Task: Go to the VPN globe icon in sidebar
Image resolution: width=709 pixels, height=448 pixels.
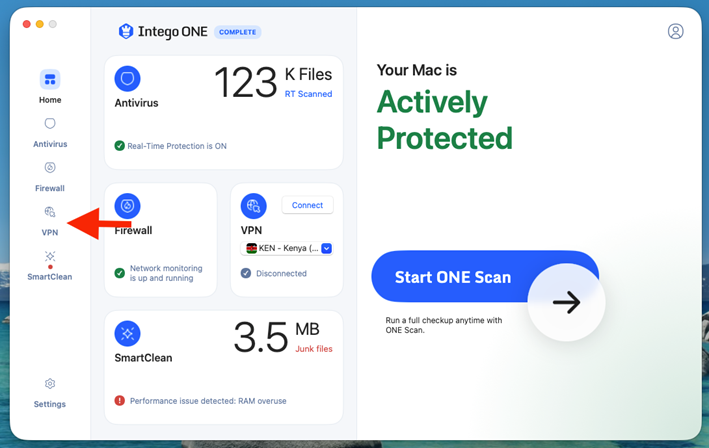Action: [x=50, y=212]
